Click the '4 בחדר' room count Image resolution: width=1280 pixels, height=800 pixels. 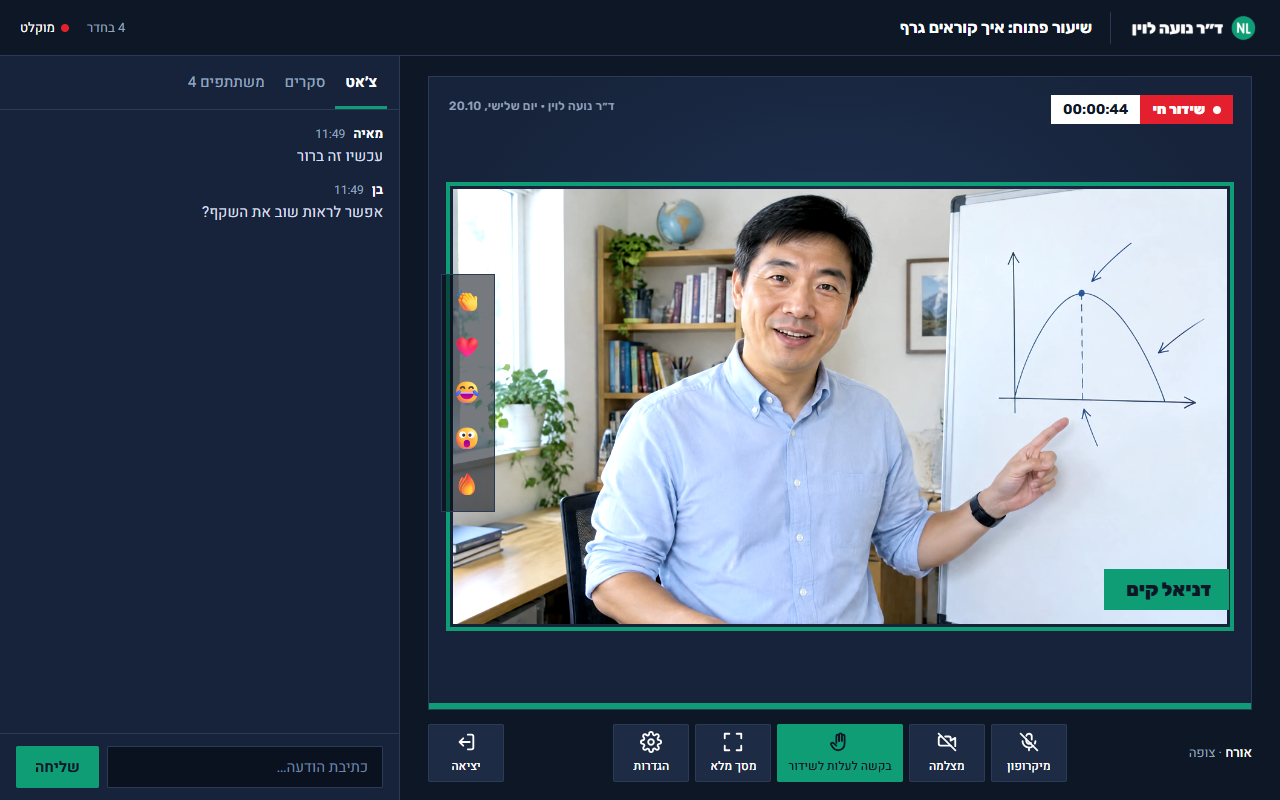pos(106,28)
